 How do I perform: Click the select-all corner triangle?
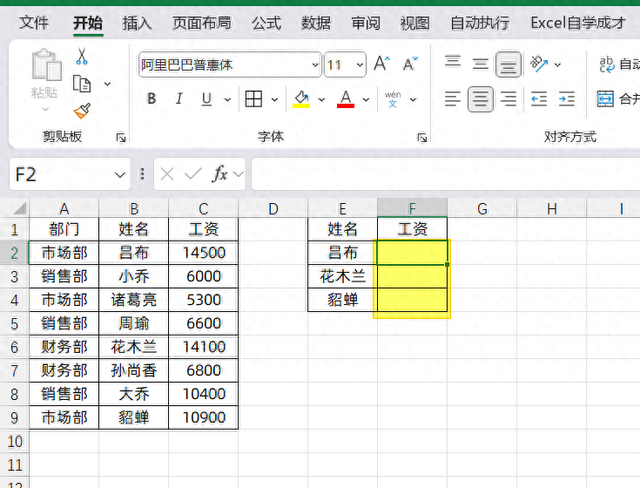tap(20, 209)
